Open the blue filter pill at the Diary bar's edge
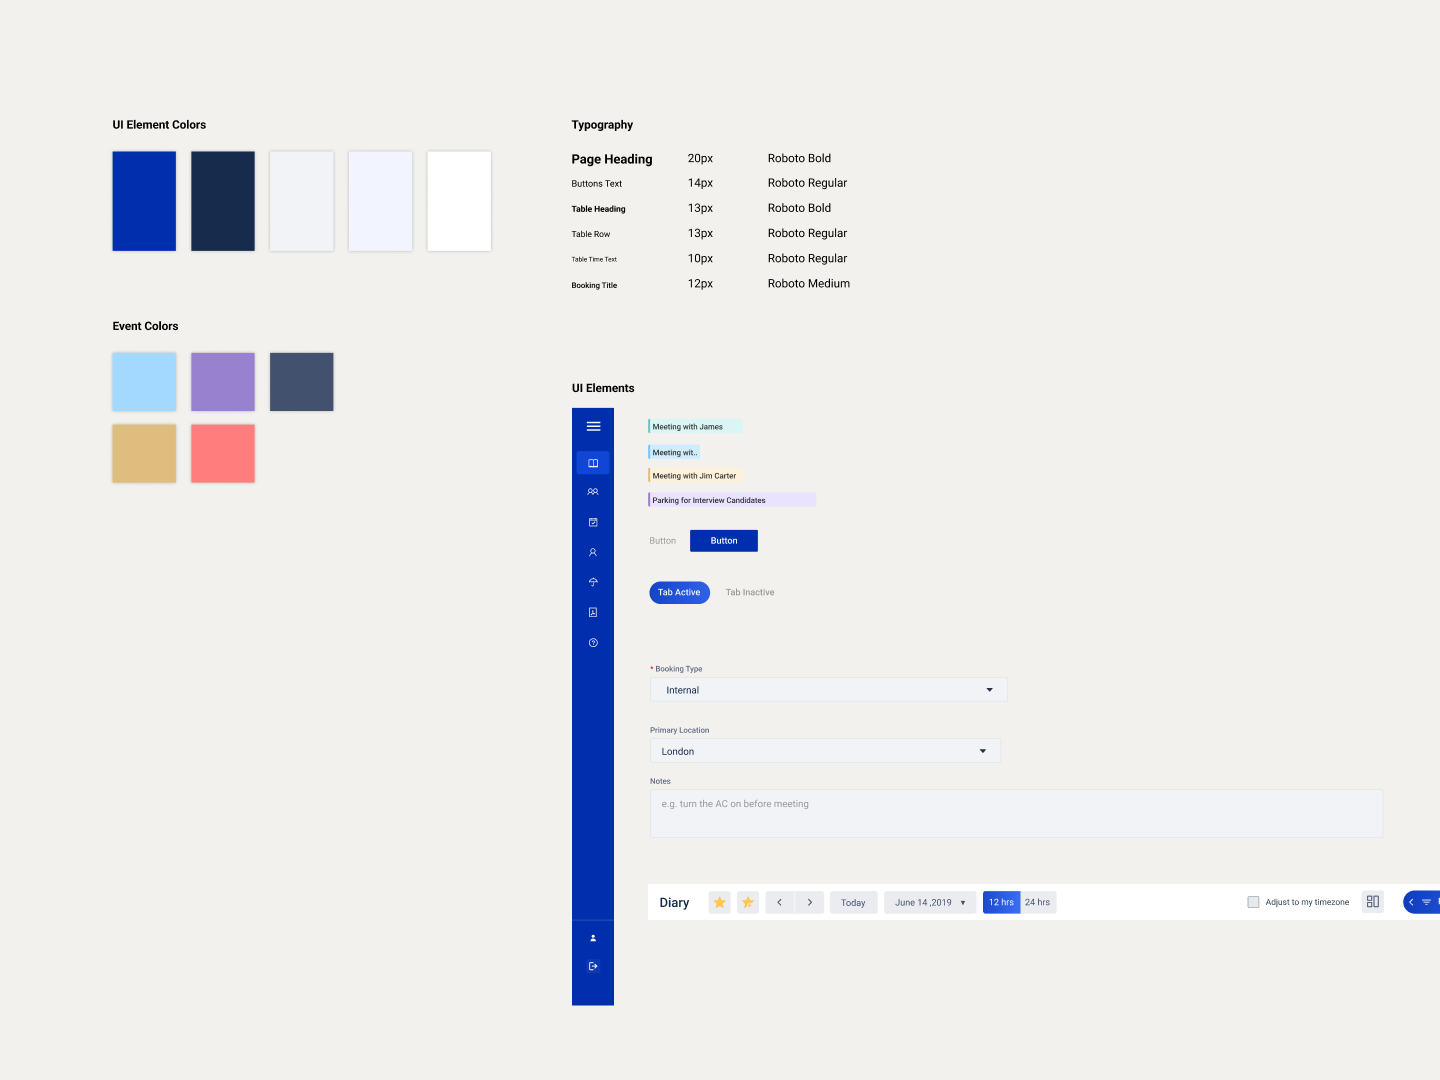 click(1421, 902)
